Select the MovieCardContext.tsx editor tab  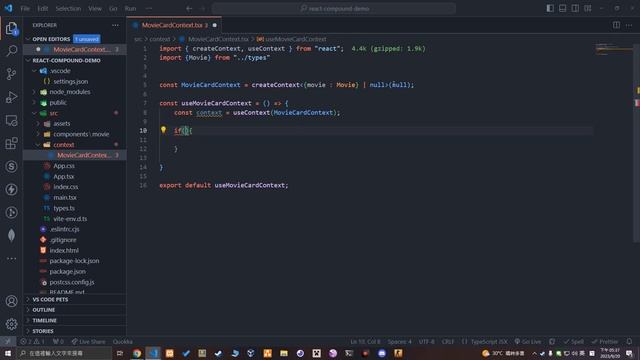[174, 25]
